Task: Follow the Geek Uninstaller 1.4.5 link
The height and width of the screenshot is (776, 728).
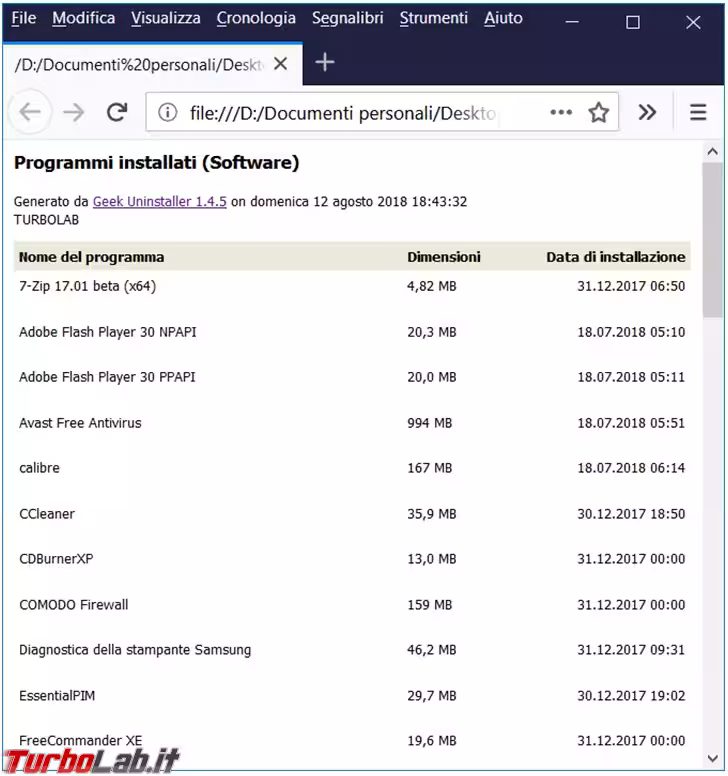Action: (160, 201)
